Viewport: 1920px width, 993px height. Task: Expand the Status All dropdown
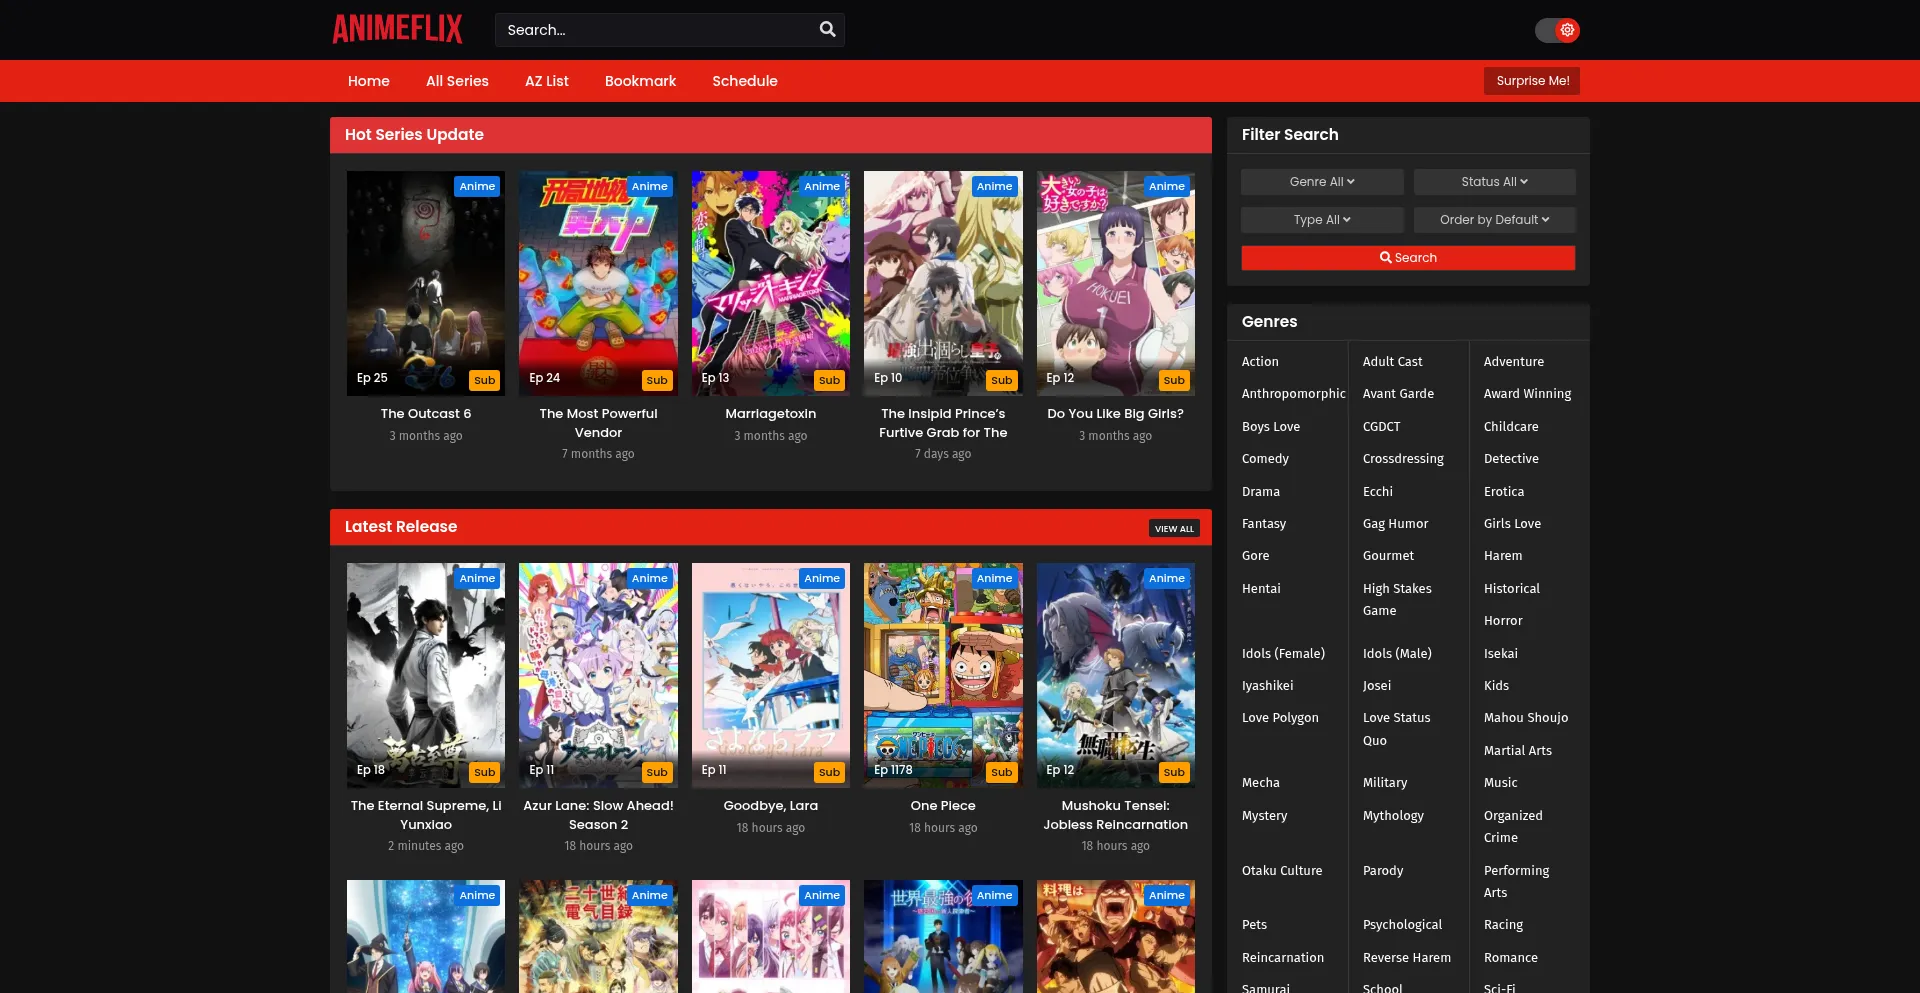pyautogui.click(x=1494, y=182)
